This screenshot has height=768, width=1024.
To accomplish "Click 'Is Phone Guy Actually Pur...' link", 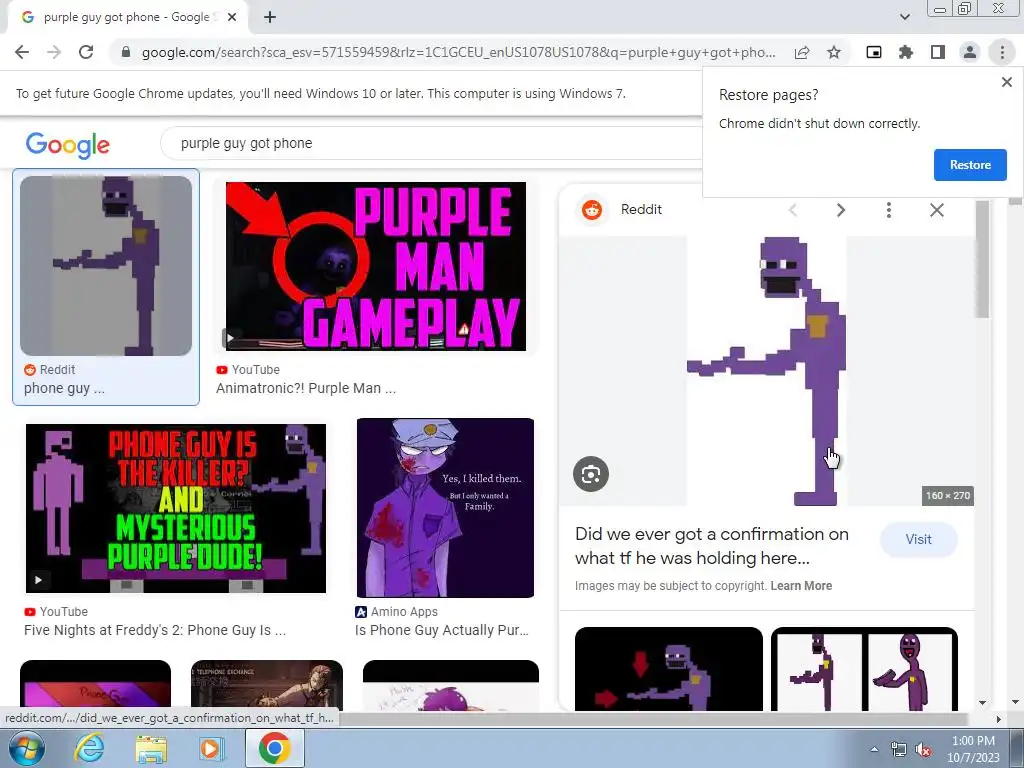I will click(x=441, y=630).
